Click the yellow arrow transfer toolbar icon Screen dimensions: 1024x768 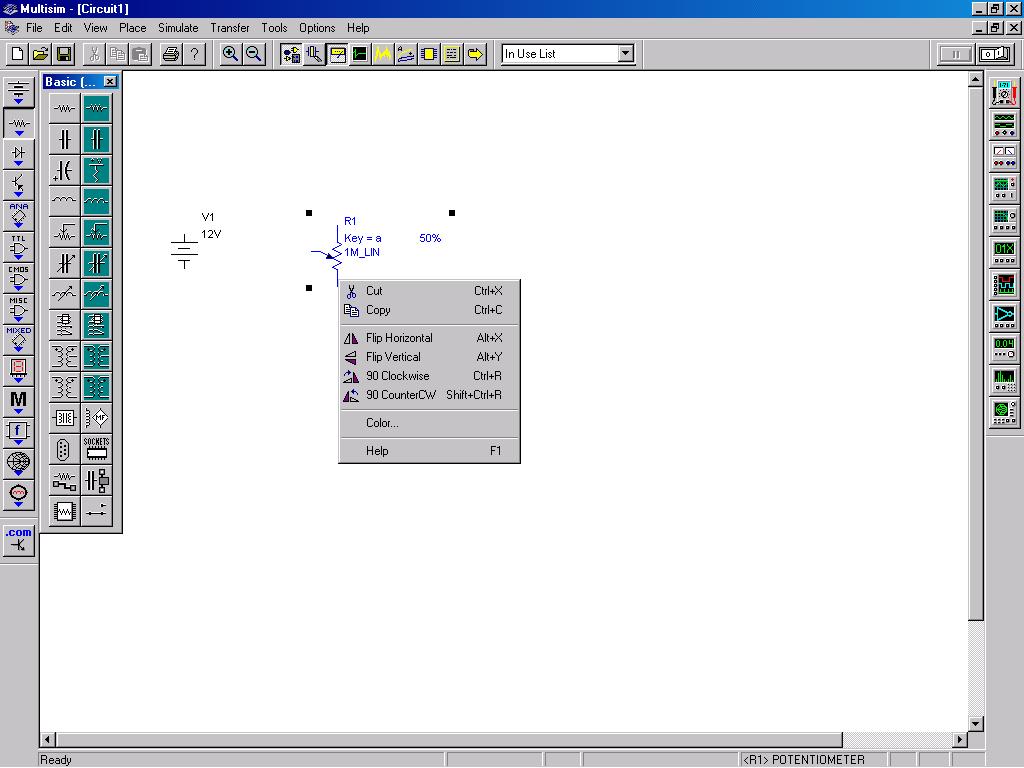(x=475, y=54)
